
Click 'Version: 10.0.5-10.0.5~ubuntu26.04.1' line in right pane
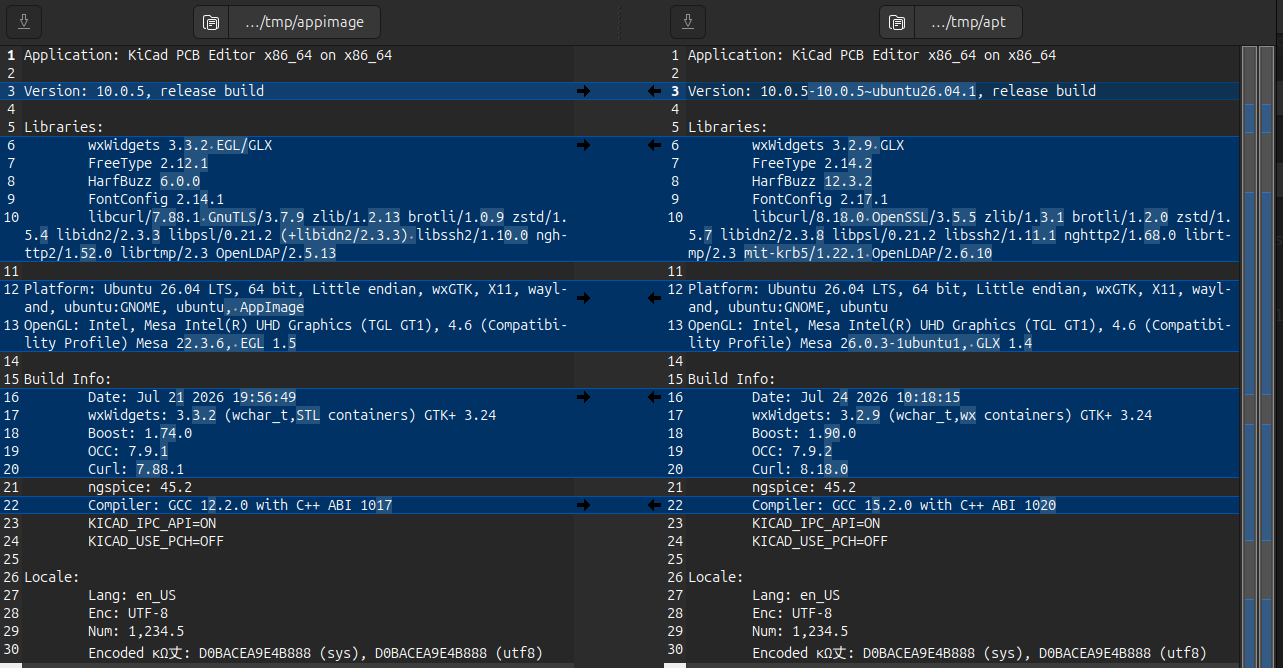(x=892, y=91)
